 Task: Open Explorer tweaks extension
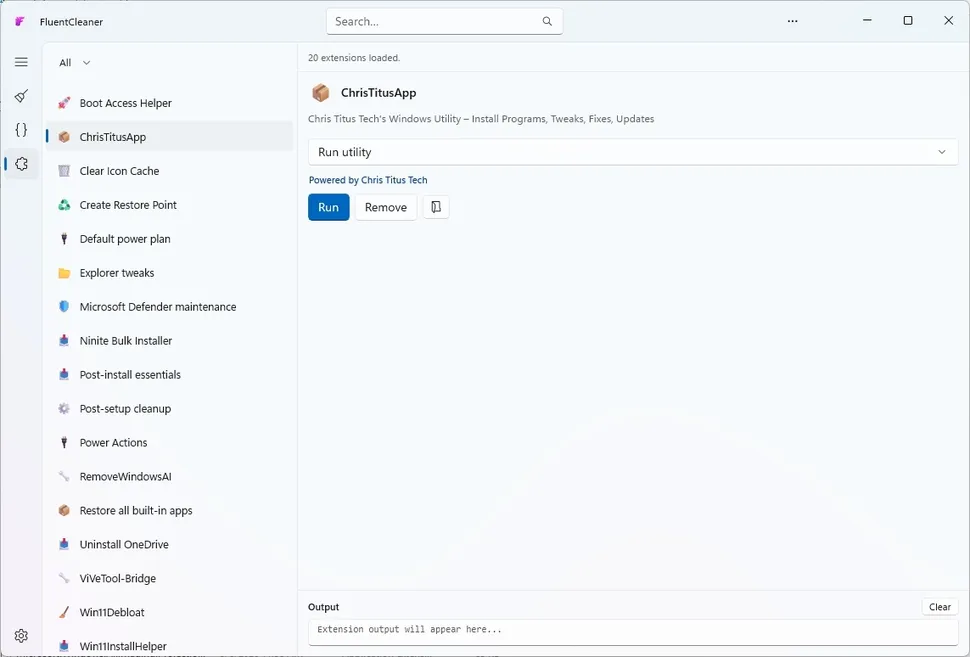pos(170,273)
